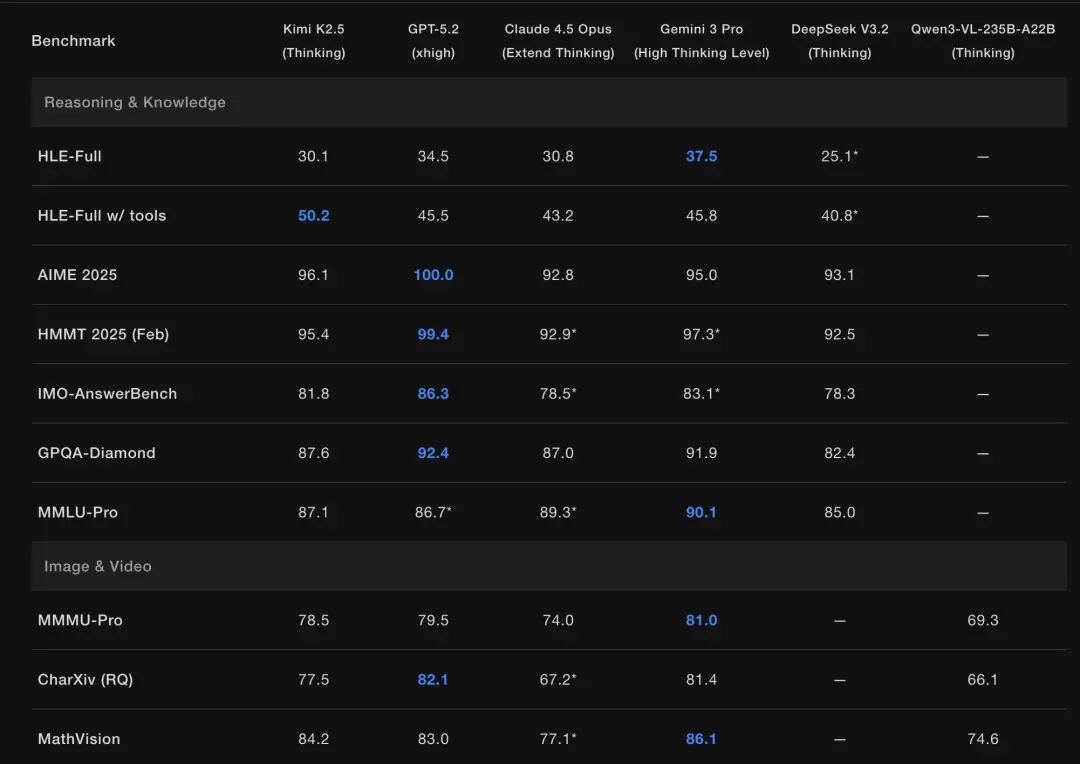Select the 87.6 Kimi GPQA-Diamond score

(313, 453)
